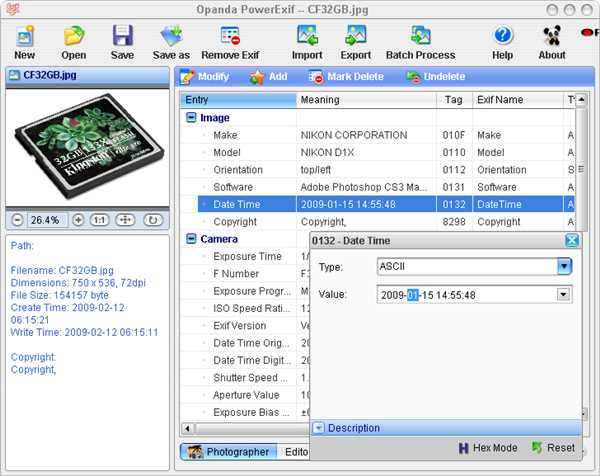Image resolution: width=600 pixels, height=476 pixels.
Task: Collapse the Image group in the list
Action: point(191,118)
